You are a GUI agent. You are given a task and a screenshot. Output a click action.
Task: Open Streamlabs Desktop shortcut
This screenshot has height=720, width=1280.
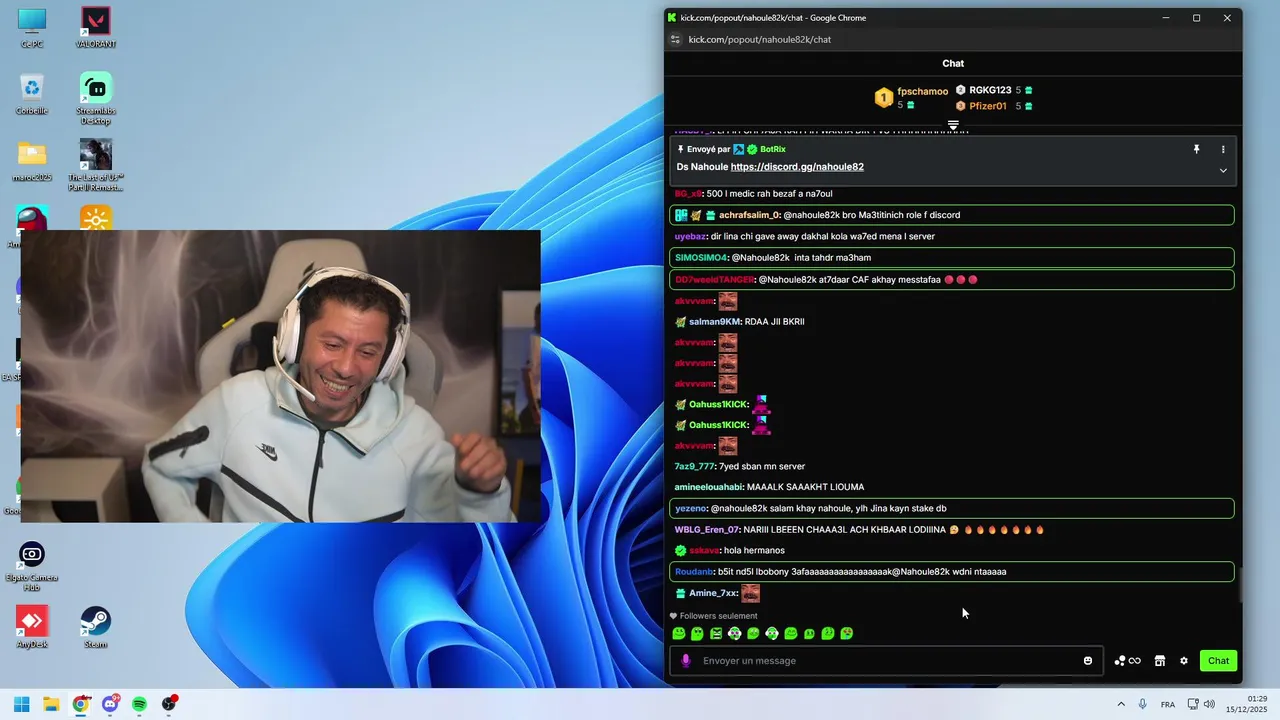[96, 98]
